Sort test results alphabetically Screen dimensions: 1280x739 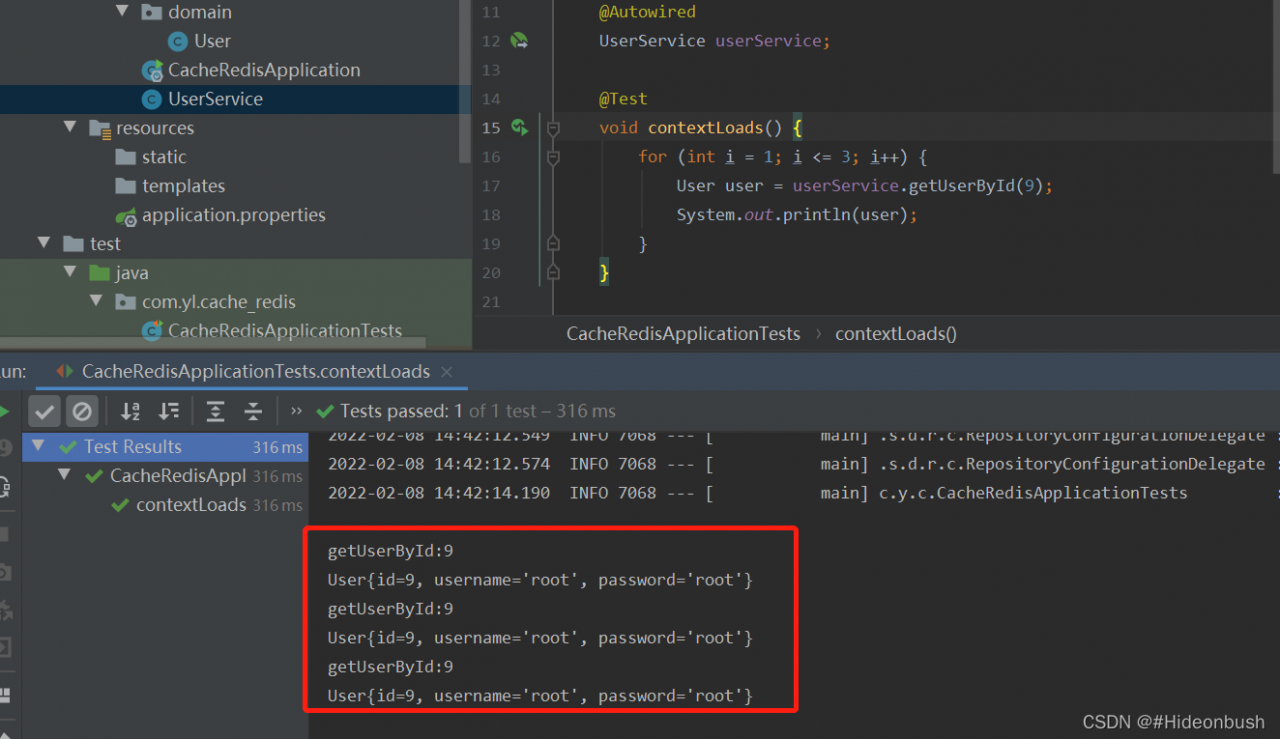click(131, 411)
